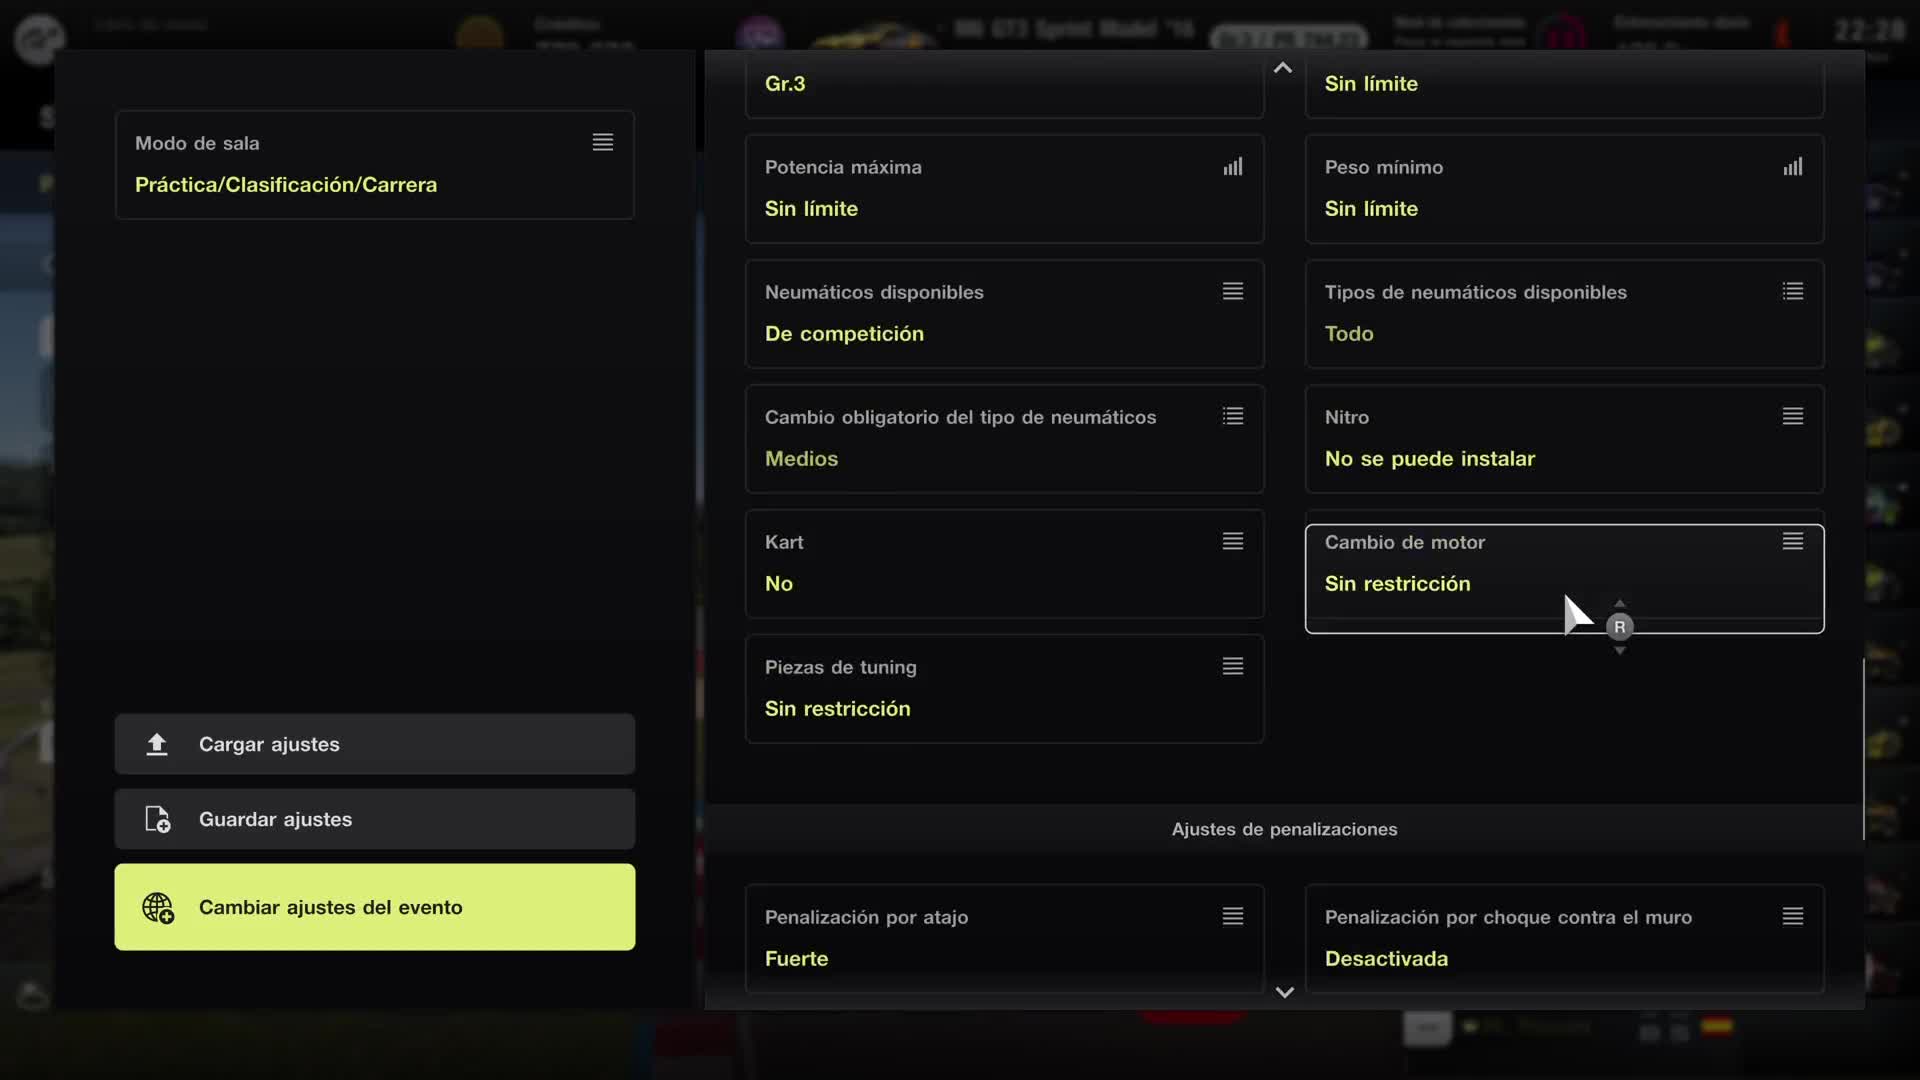The height and width of the screenshot is (1080, 1920).
Task: Open the Cambio de motor Sin restricción option
Action: [1565, 578]
